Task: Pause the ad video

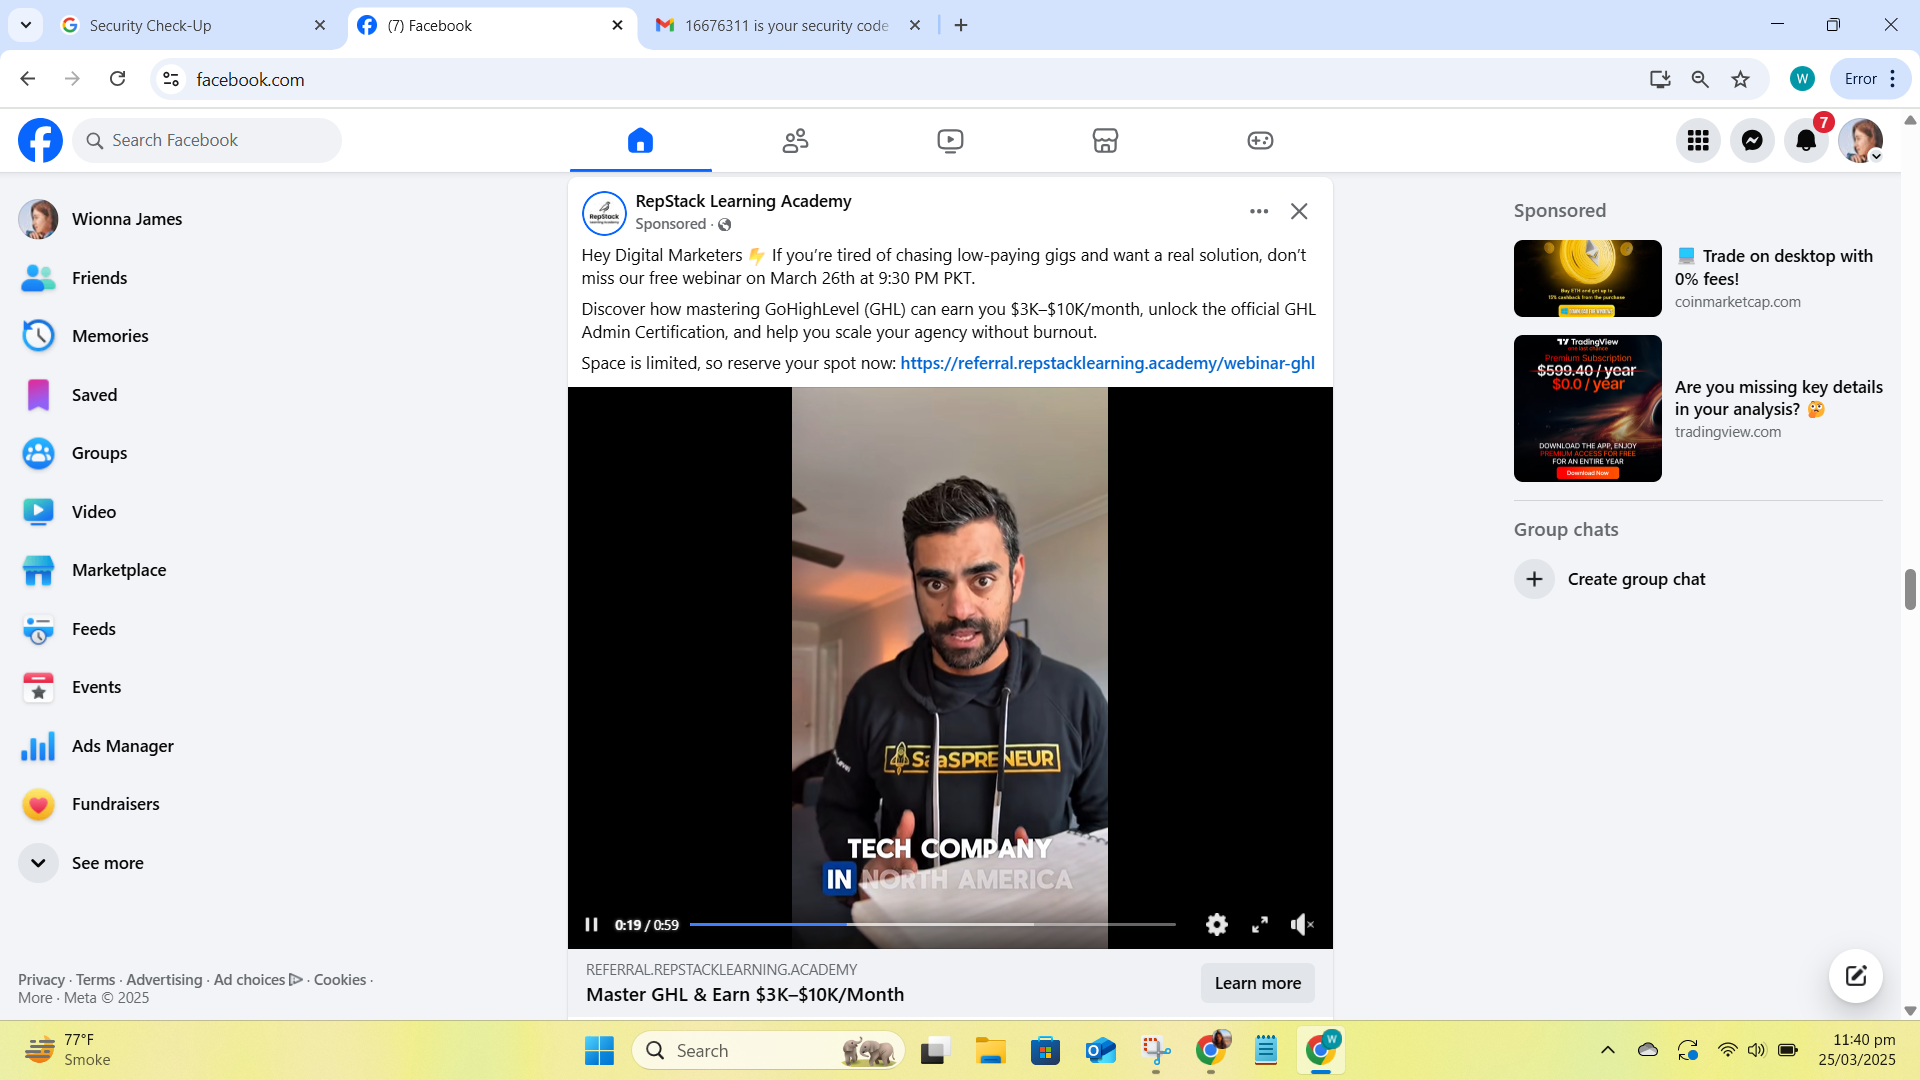Action: pos(591,925)
